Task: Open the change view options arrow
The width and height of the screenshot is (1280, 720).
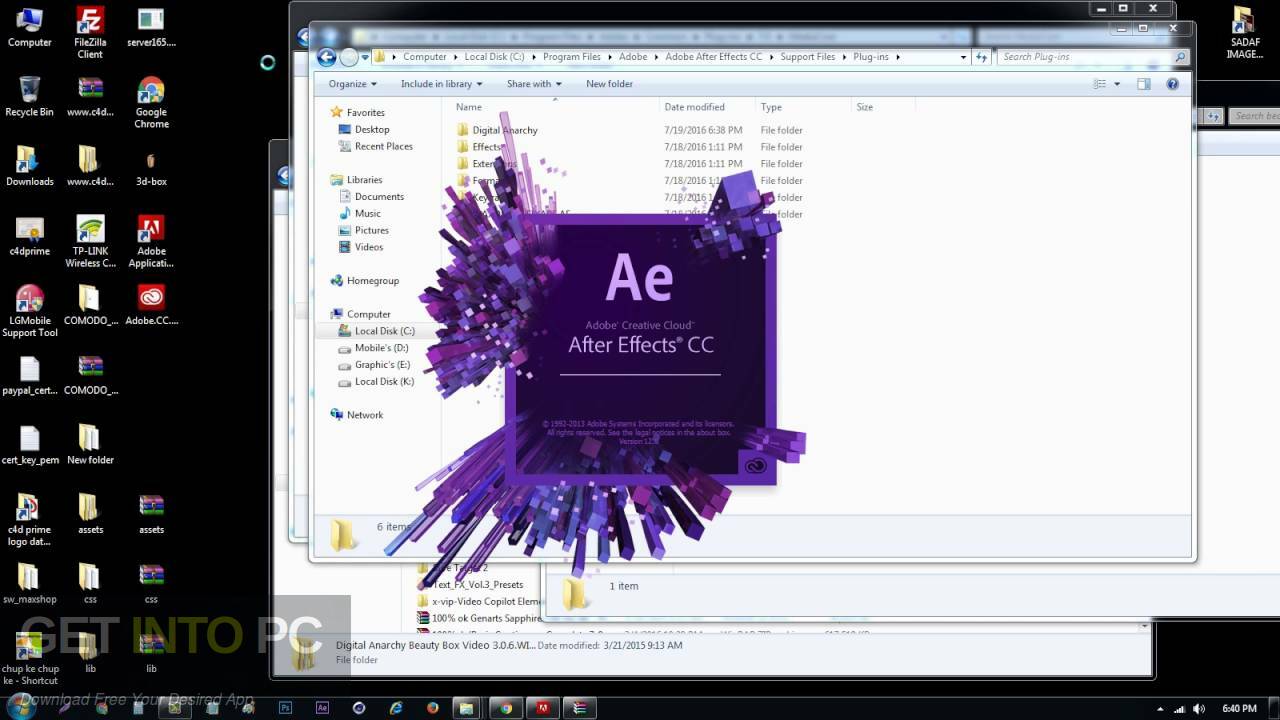Action: pyautogui.click(x=1117, y=84)
